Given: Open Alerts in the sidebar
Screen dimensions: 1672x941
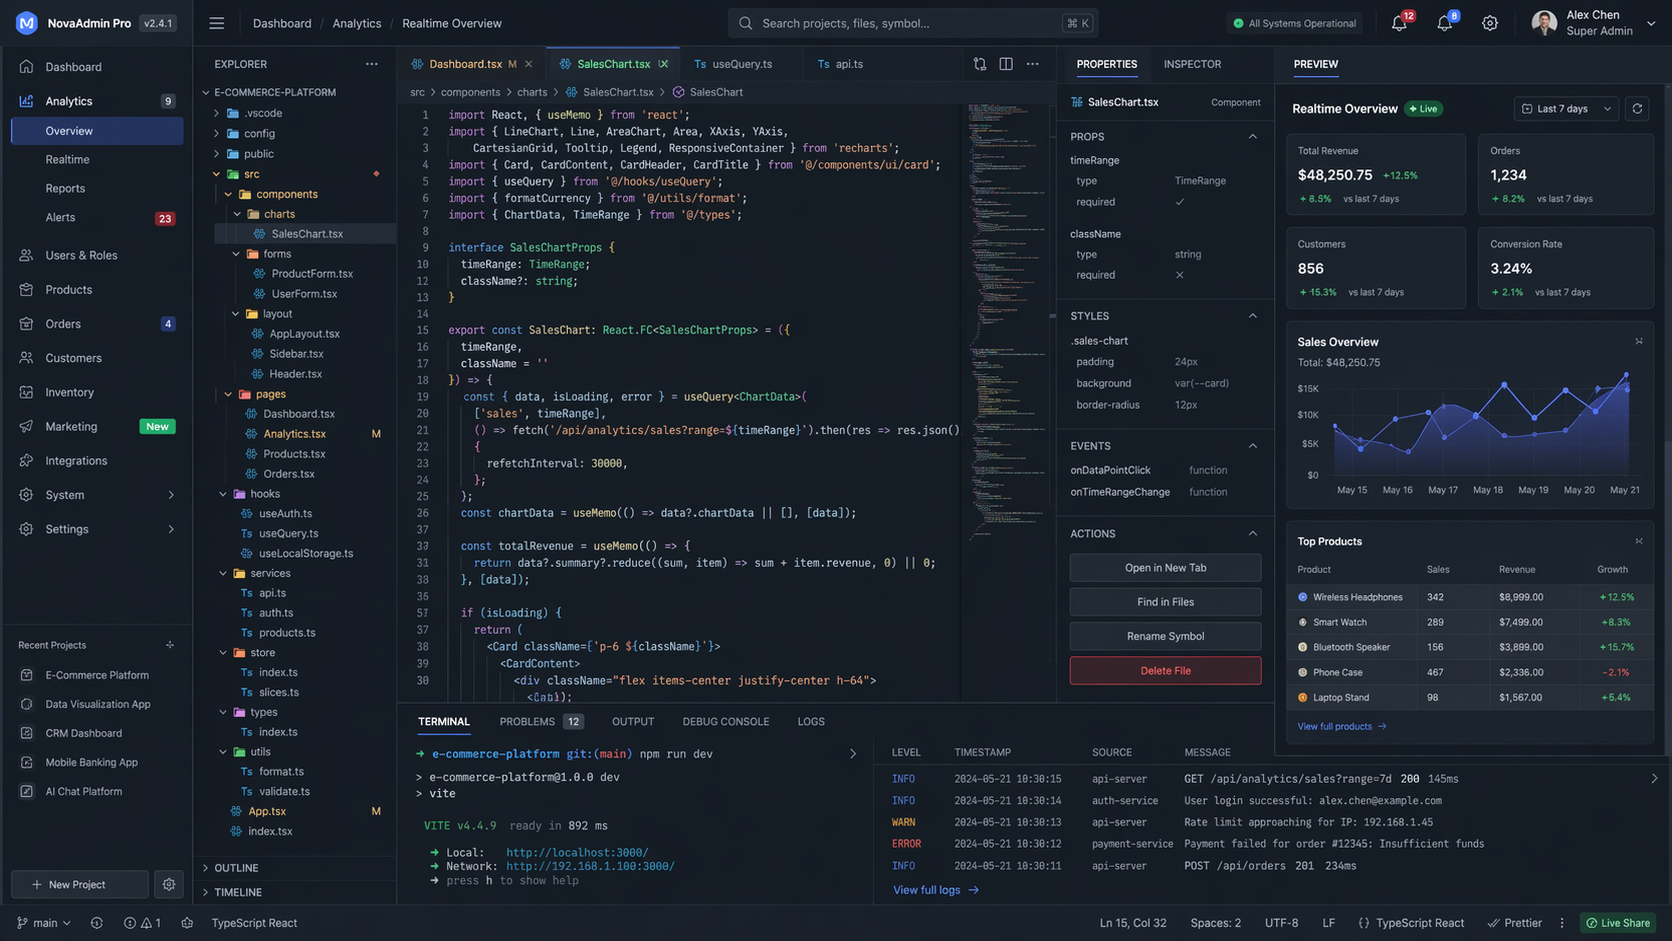Looking at the screenshot, I should pyautogui.click(x=97, y=217).
